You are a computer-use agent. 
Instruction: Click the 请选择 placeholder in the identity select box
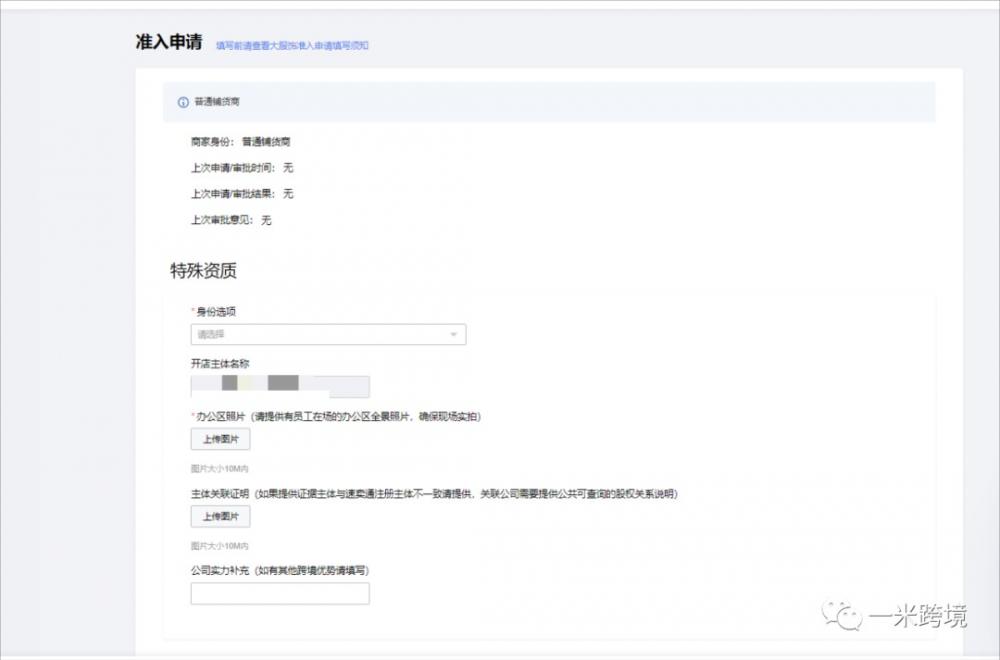(211, 335)
